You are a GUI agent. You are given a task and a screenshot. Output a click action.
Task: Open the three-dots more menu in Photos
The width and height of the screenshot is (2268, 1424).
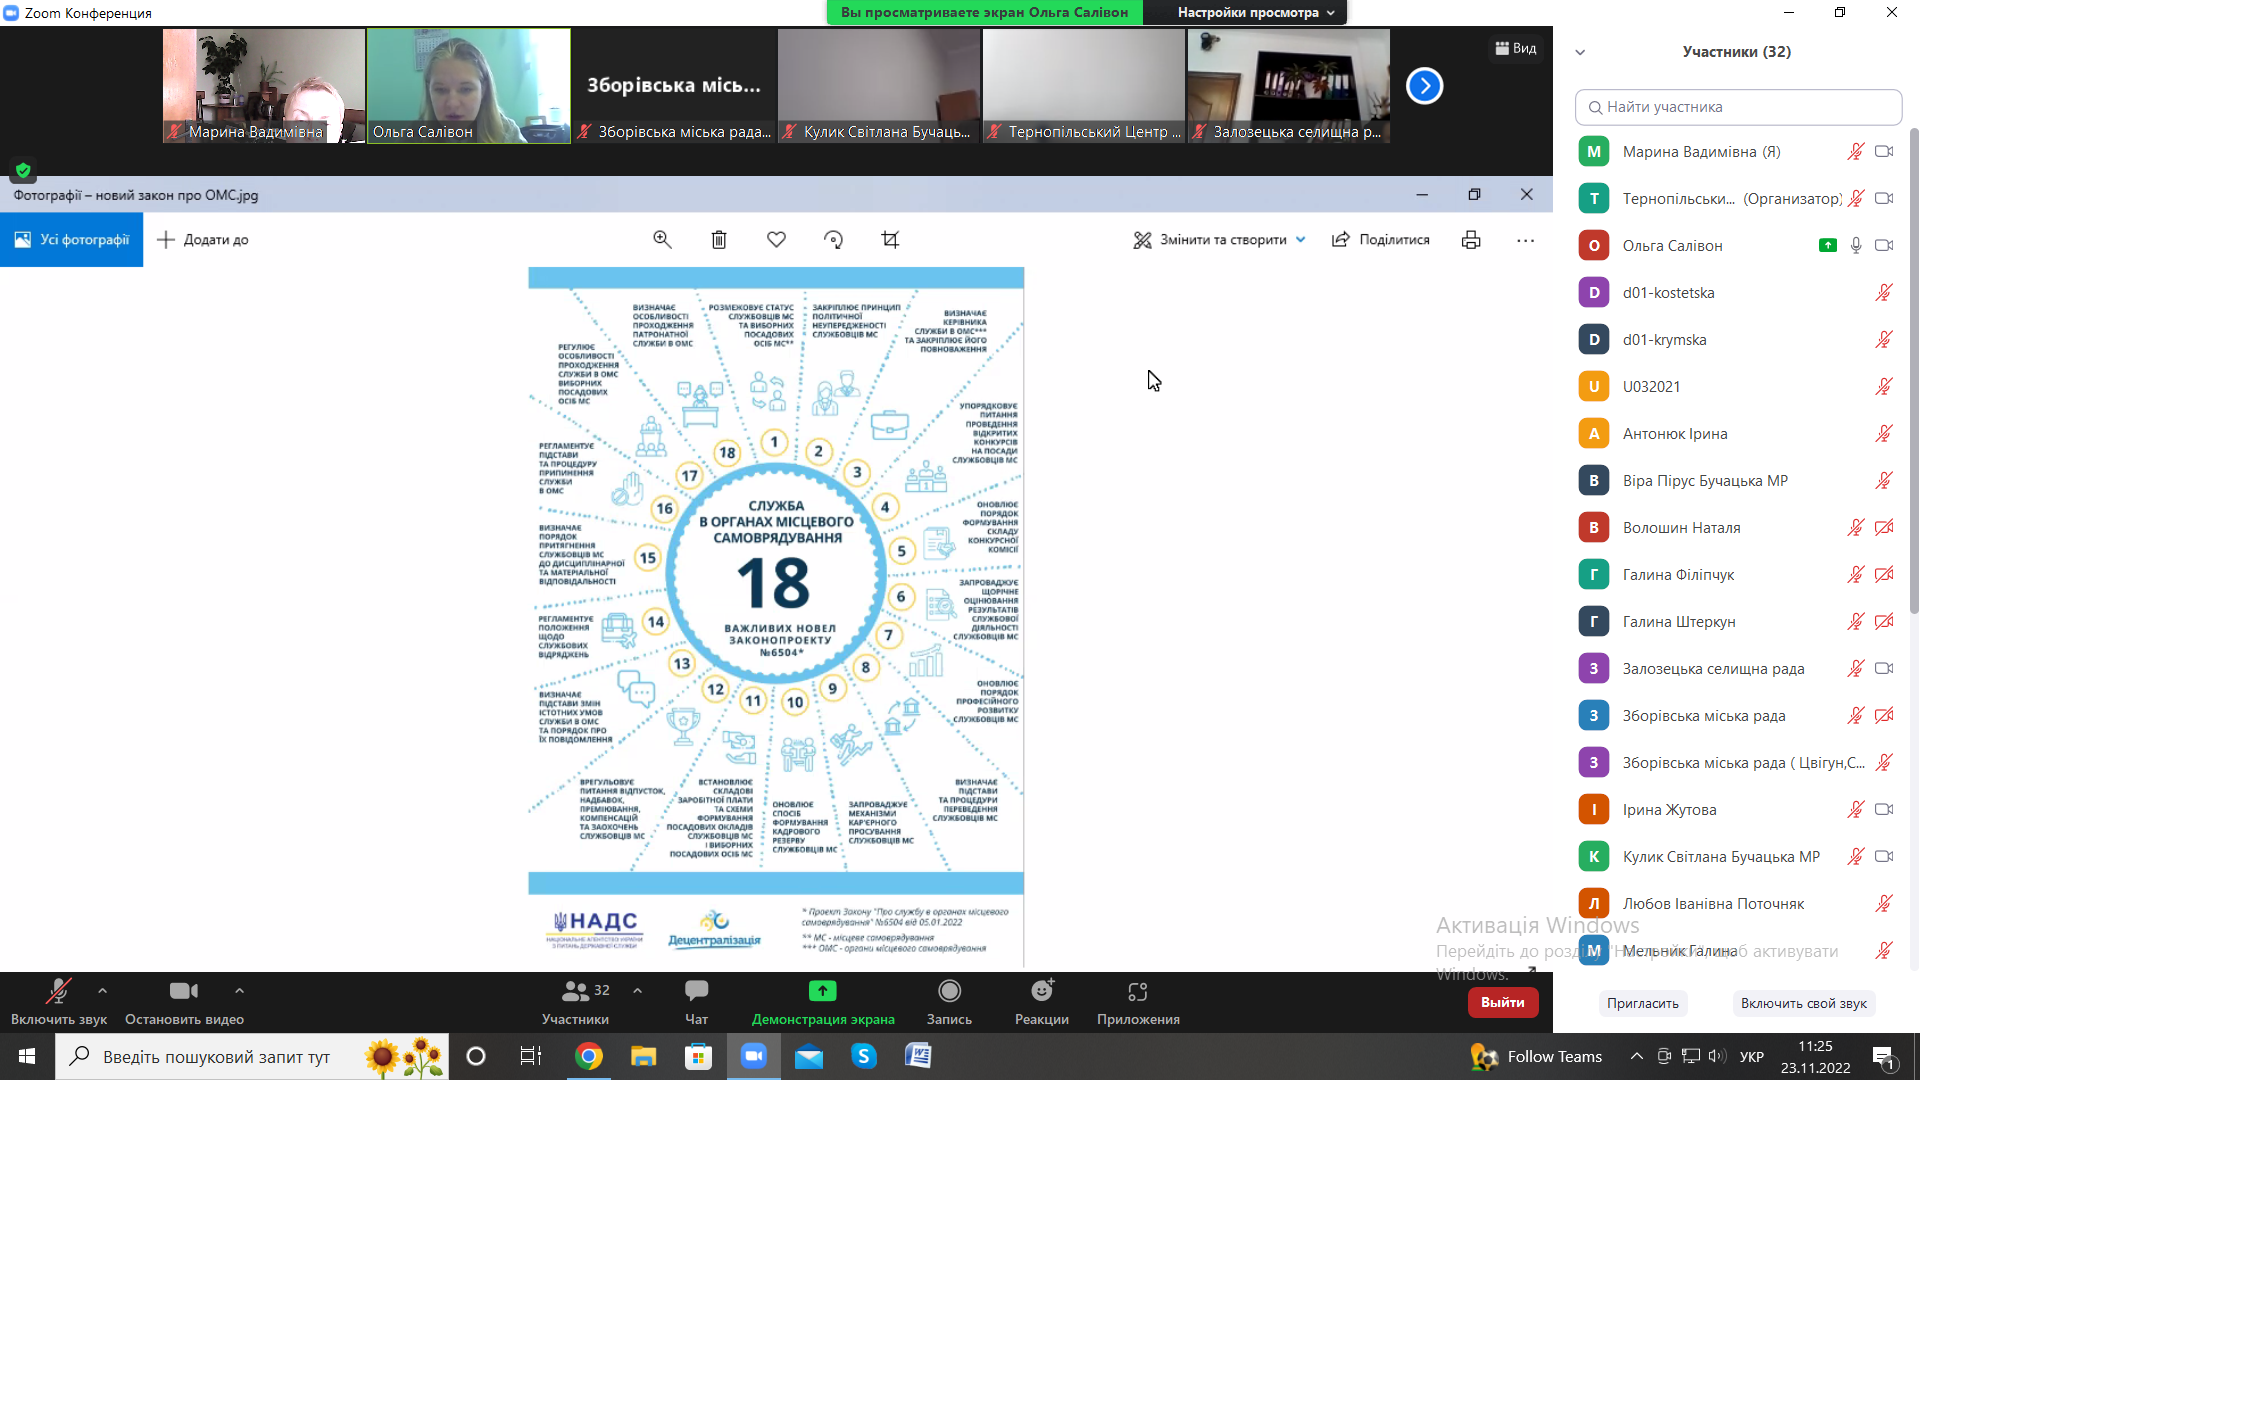coord(1525,240)
